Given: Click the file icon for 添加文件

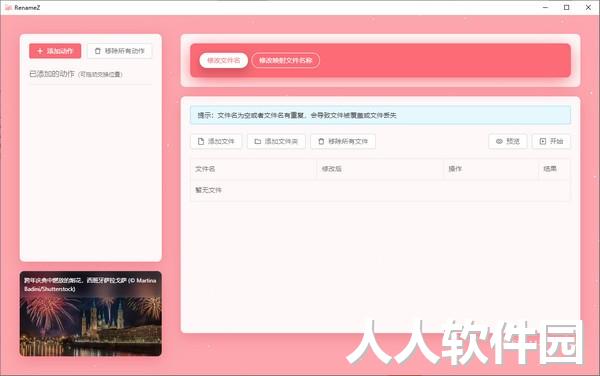Looking at the screenshot, I should click(201, 141).
